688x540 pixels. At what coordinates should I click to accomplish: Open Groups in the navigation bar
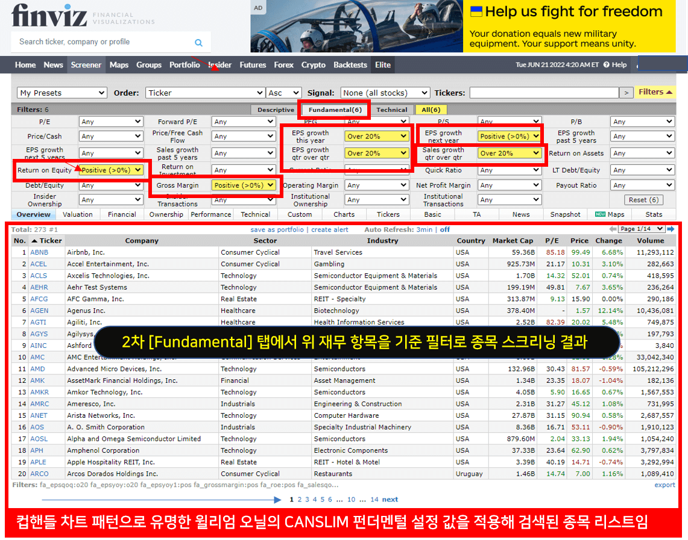pos(149,65)
